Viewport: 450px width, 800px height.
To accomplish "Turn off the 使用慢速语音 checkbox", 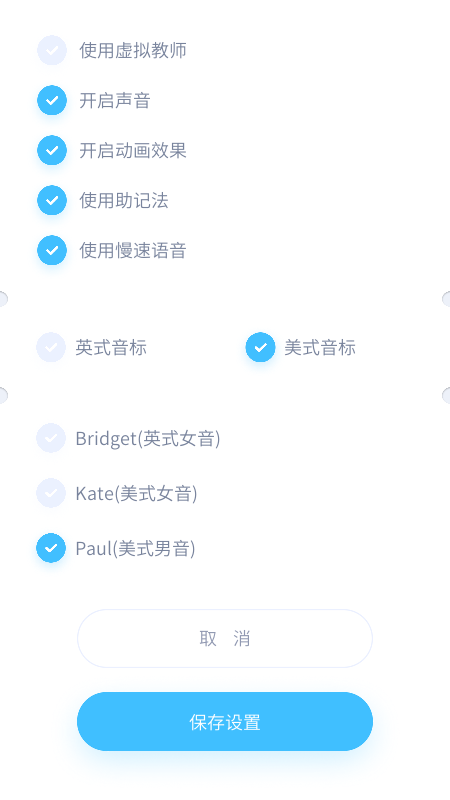I will pyautogui.click(x=52, y=250).
